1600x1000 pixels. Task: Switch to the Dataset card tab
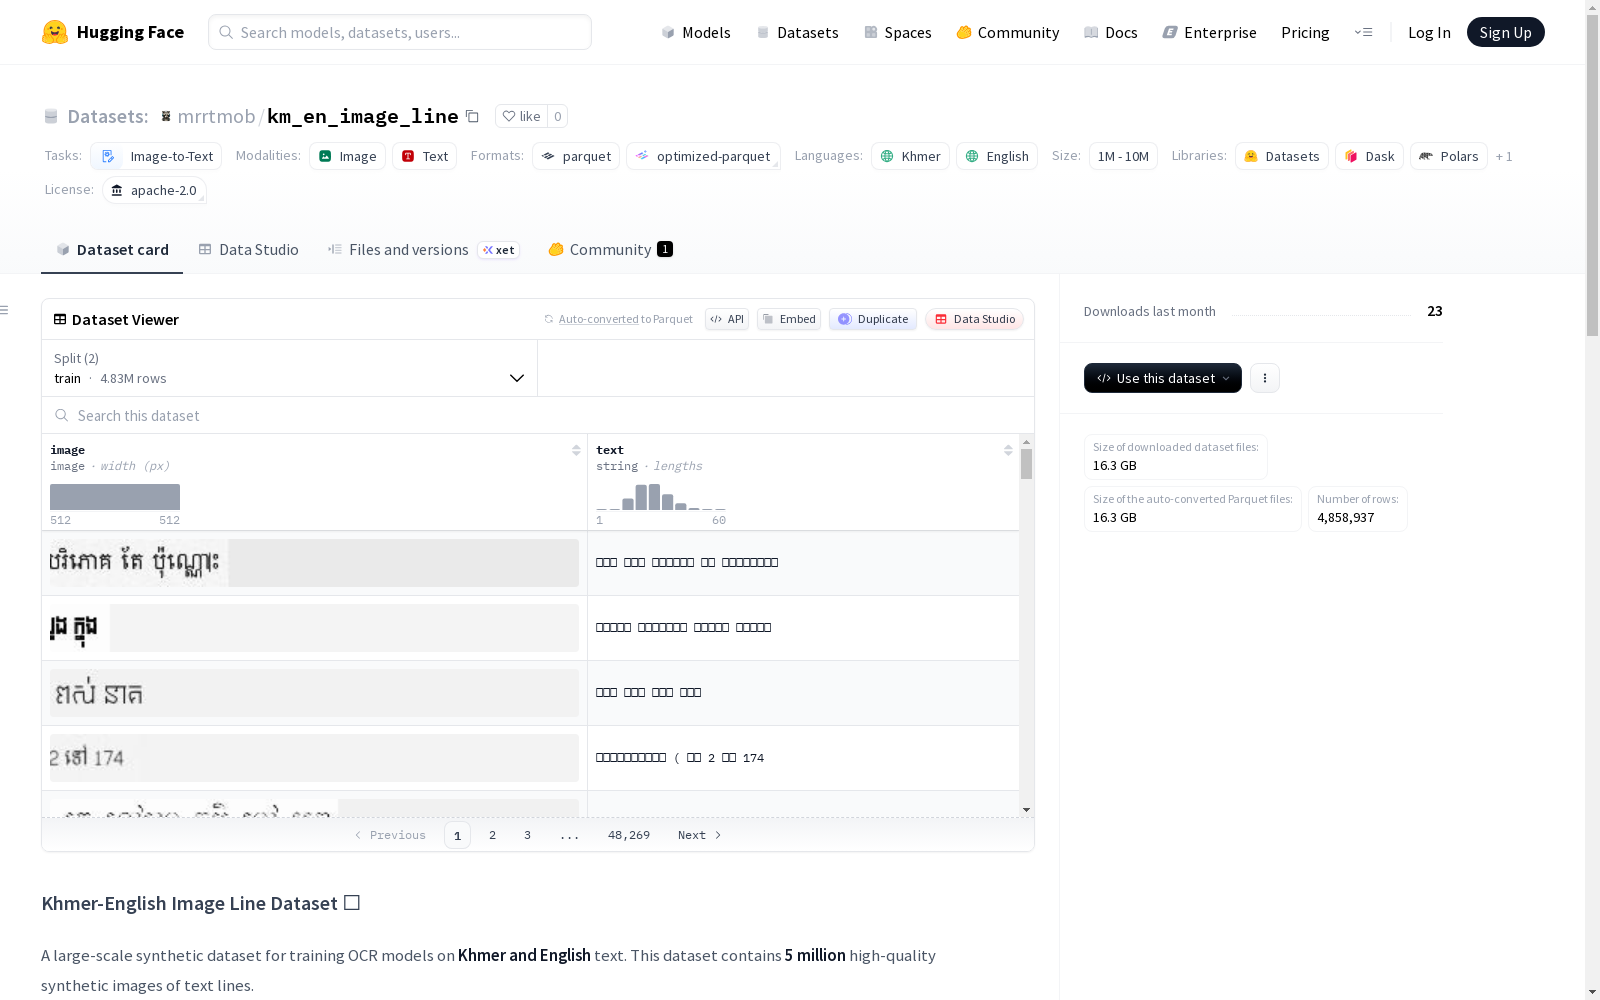(x=112, y=250)
